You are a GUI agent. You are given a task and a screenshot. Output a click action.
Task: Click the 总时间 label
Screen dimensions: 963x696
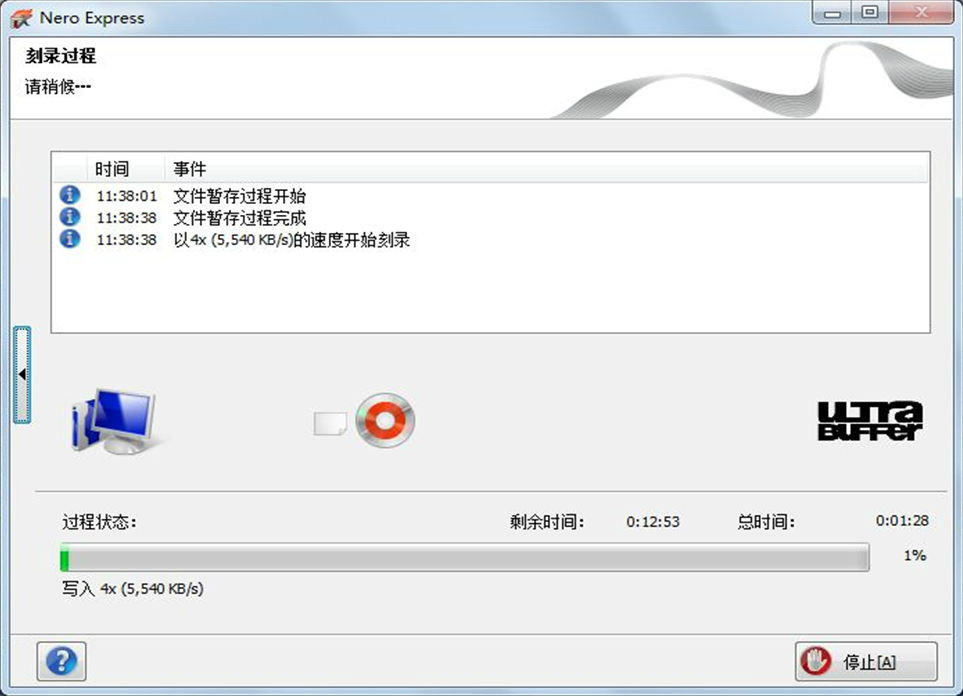pyautogui.click(x=766, y=522)
